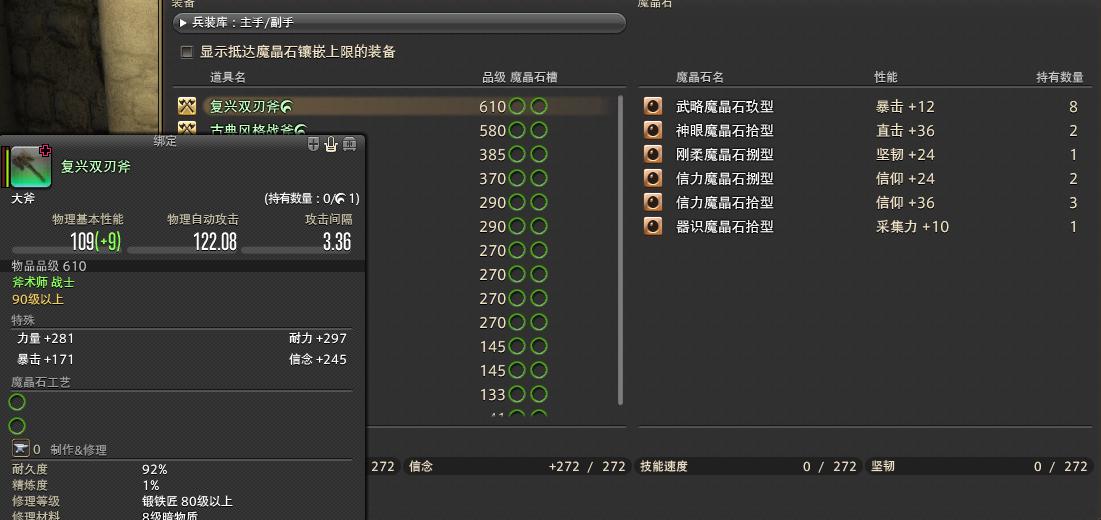Click the glamour dresser icon in the tooltip

pyautogui.click(x=331, y=144)
